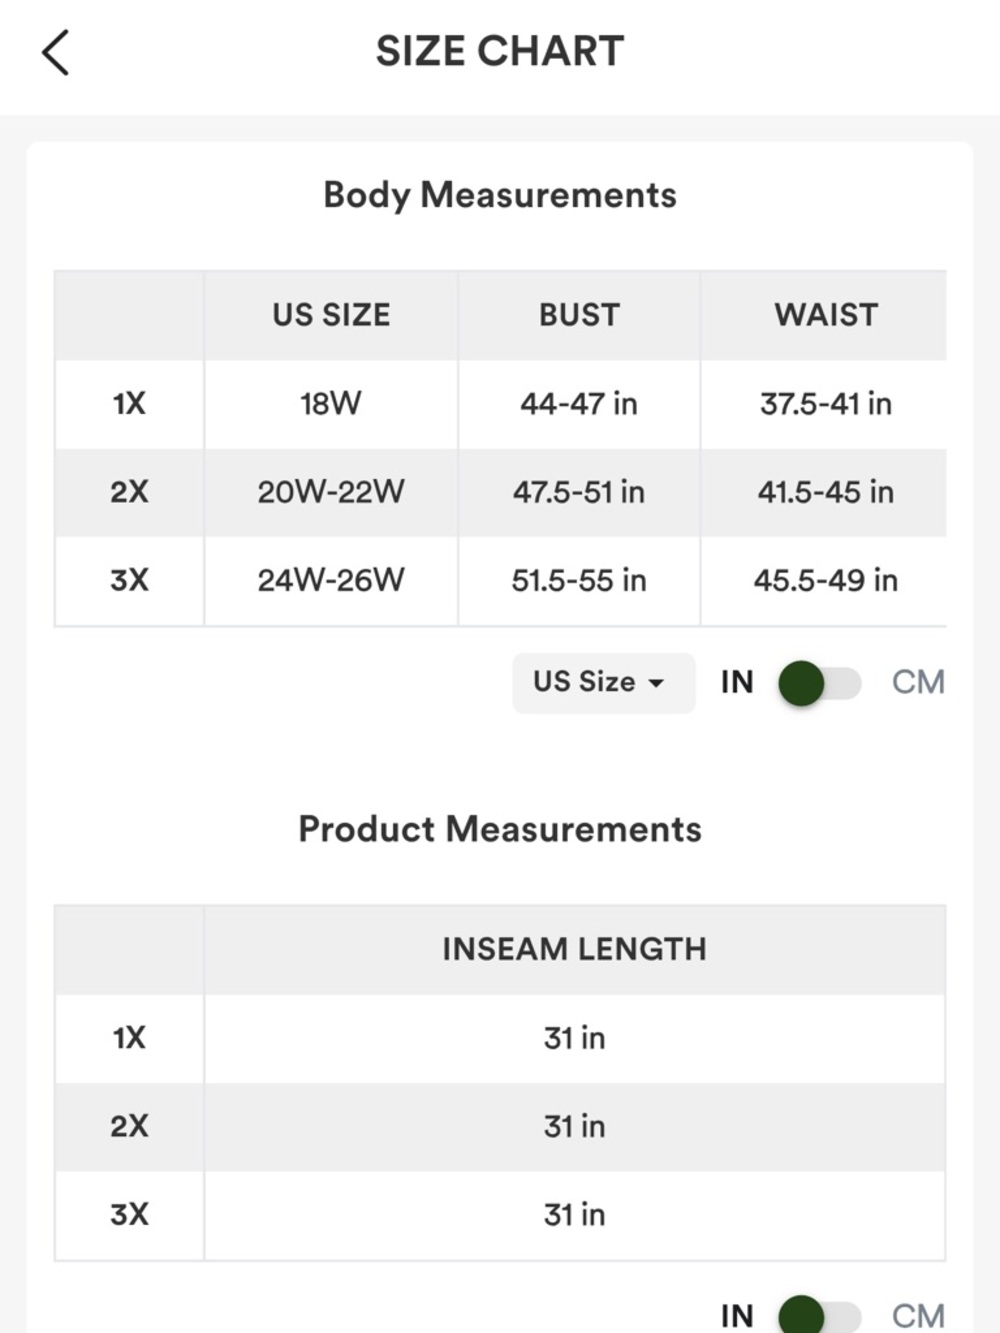Select IN label under Product Measurements
The width and height of the screenshot is (1000, 1333).
pyautogui.click(x=737, y=1315)
